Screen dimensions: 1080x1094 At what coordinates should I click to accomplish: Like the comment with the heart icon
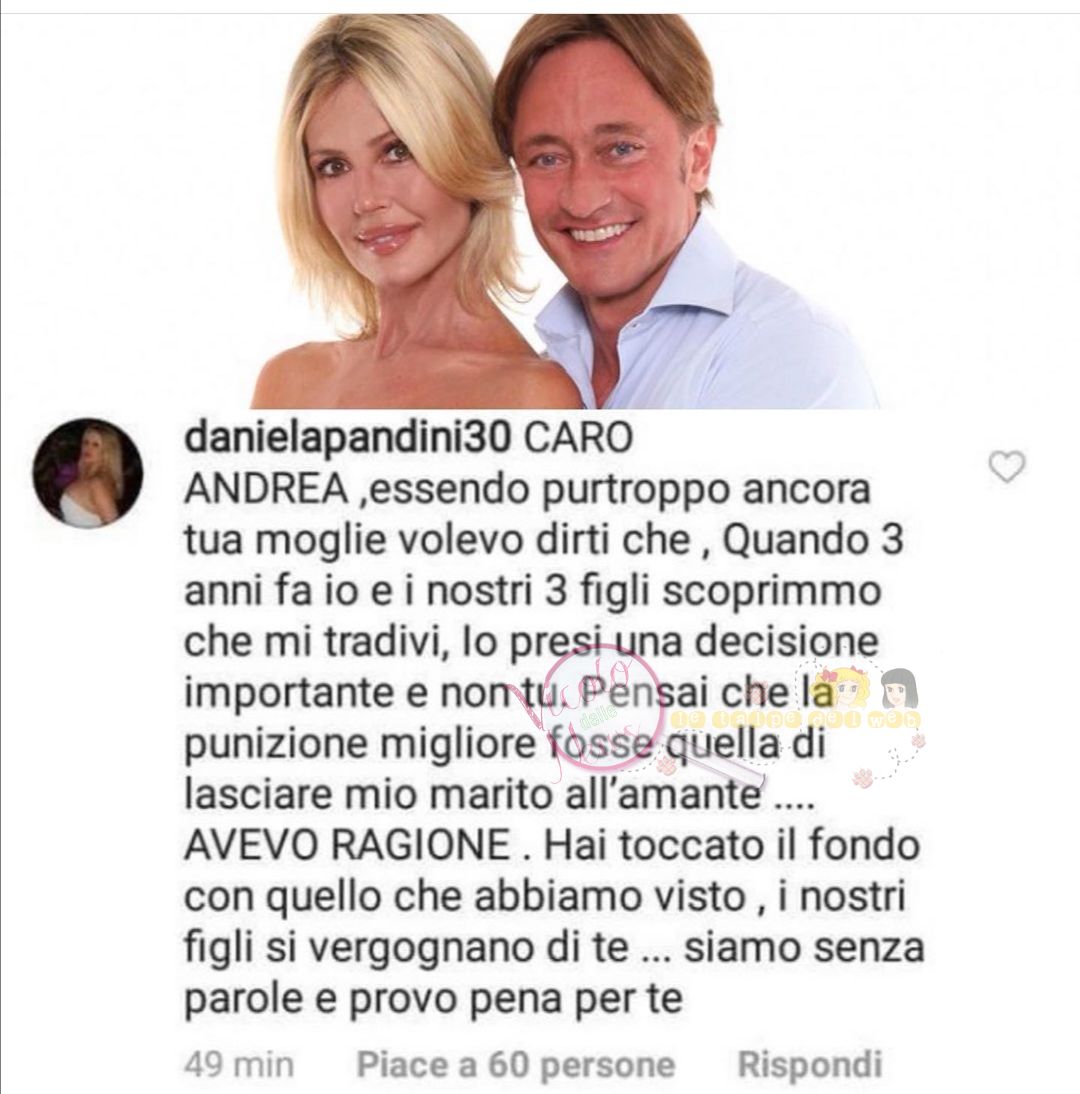[1007, 467]
